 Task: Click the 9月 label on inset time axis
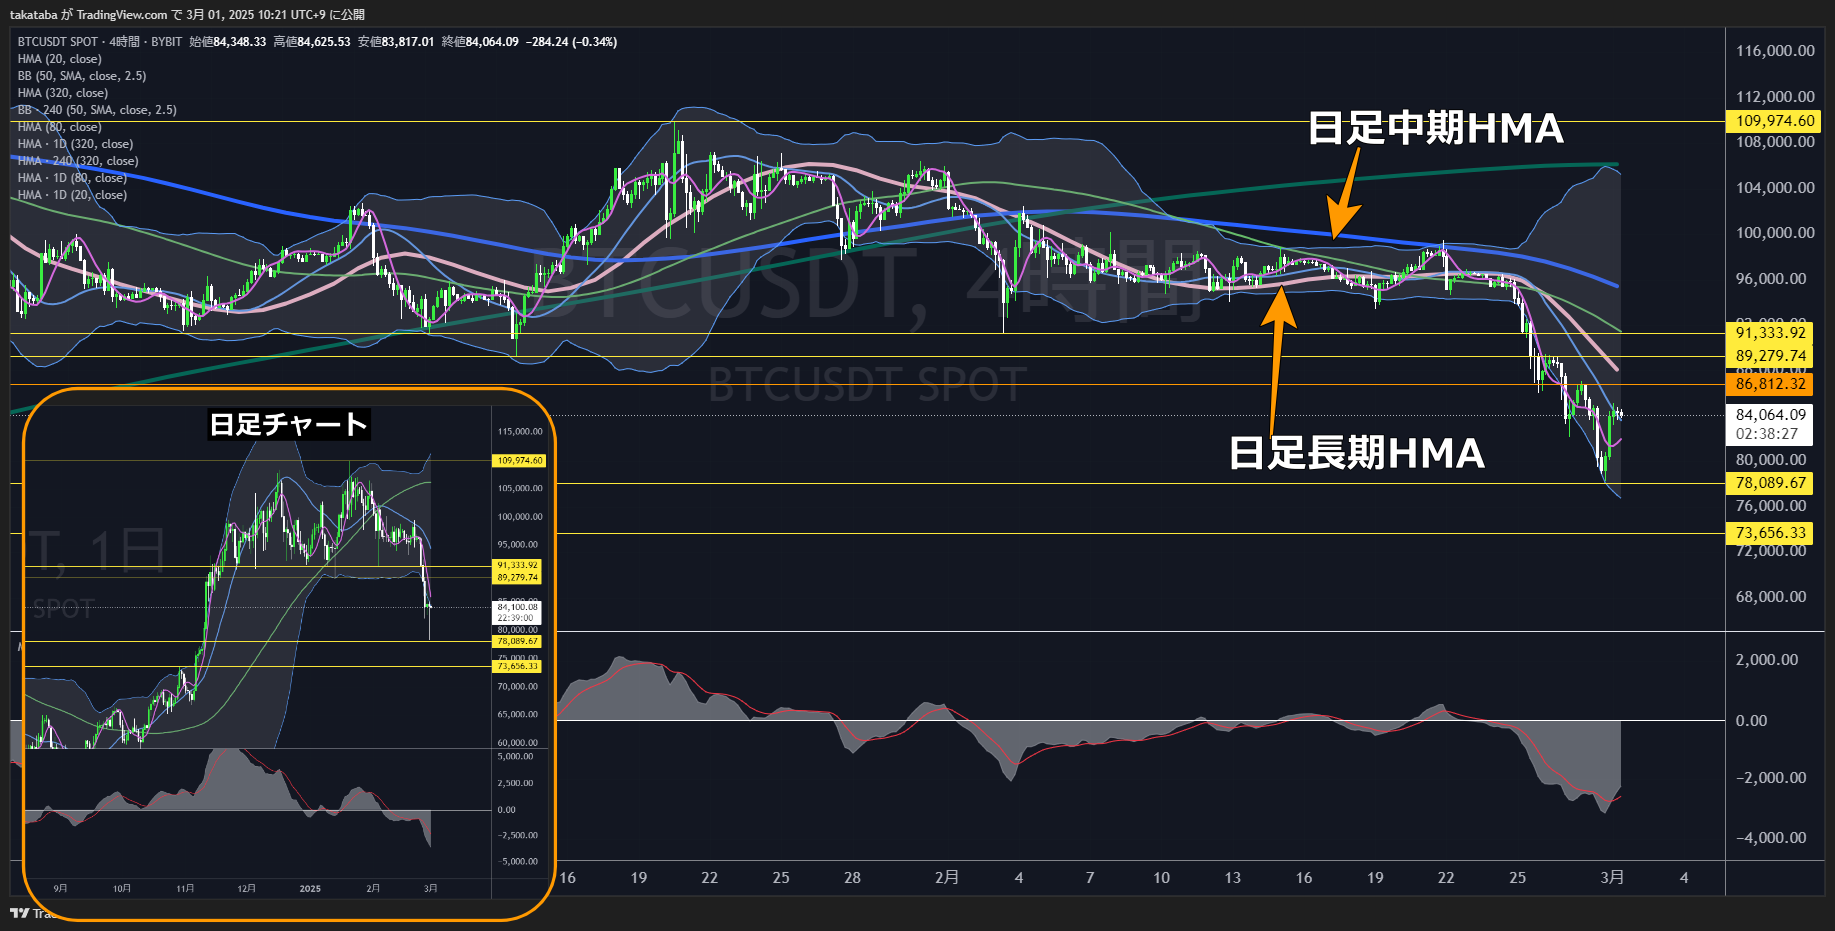(60, 889)
